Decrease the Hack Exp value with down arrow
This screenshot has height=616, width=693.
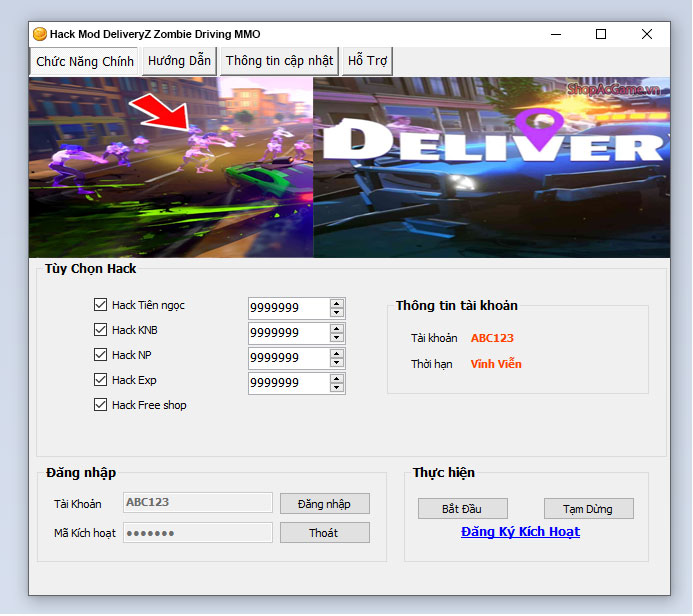[336, 388]
